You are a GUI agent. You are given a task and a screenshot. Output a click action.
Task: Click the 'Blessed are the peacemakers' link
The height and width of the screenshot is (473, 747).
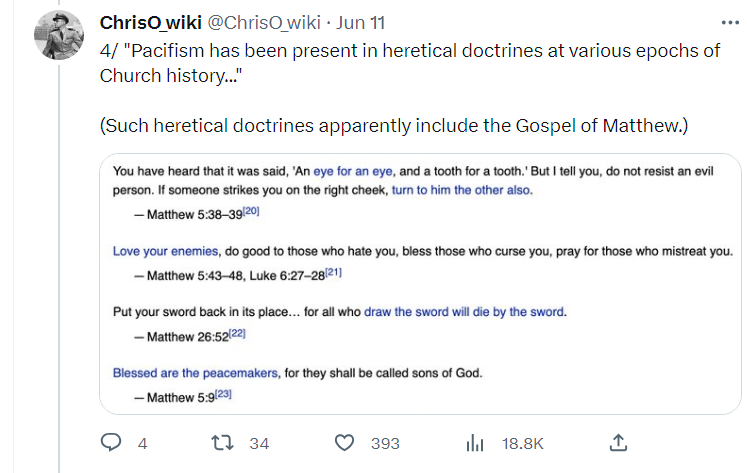[x=195, y=373]
